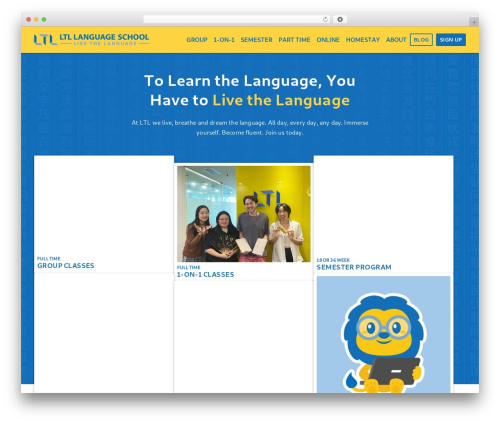Click the Blog button
The width and height of the screenshot is (500, 423).
(421, 40)
